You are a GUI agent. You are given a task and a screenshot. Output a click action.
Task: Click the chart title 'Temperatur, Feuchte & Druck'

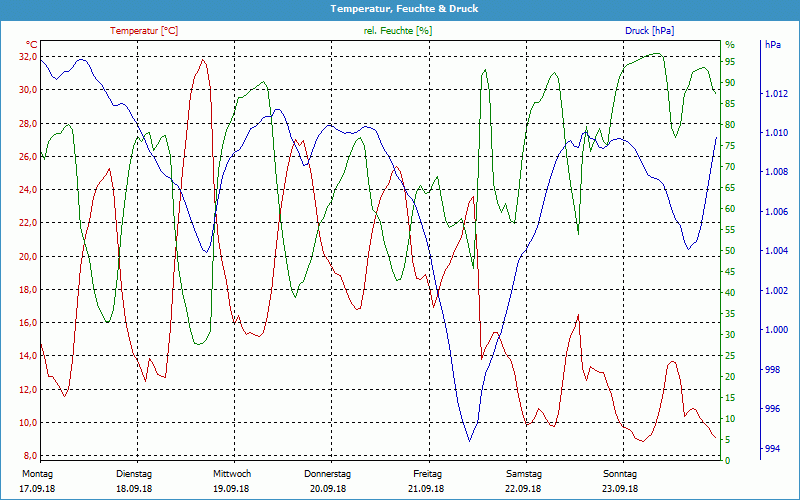pos(404,9)
